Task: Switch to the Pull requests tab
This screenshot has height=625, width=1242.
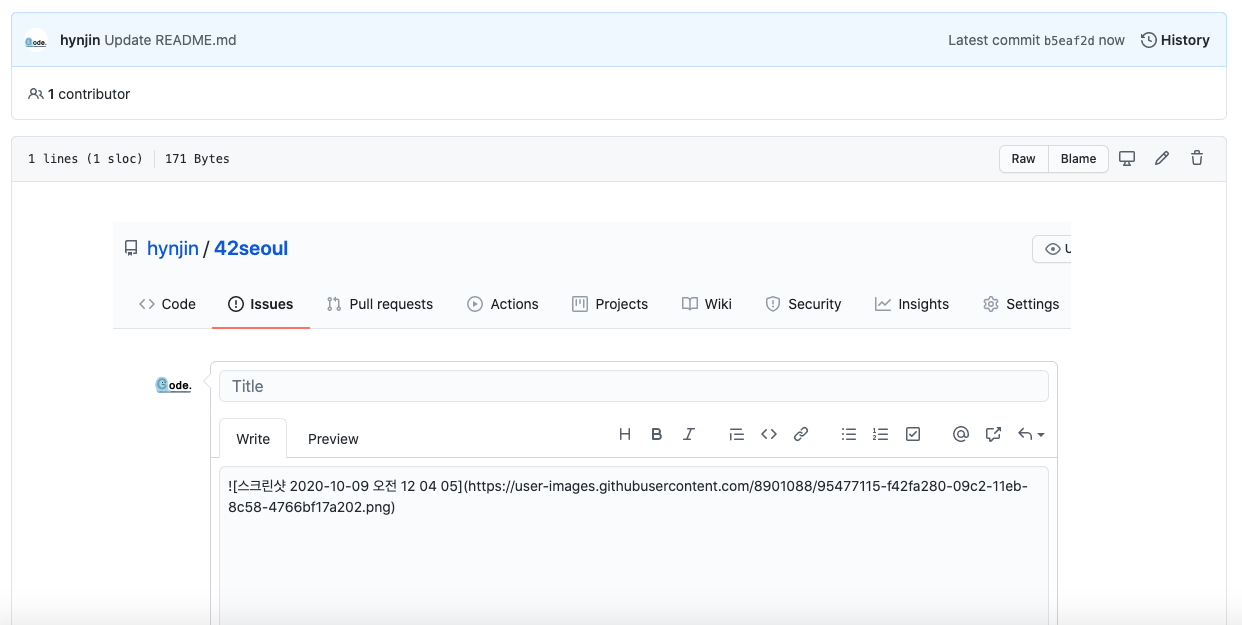Action: 380,304
